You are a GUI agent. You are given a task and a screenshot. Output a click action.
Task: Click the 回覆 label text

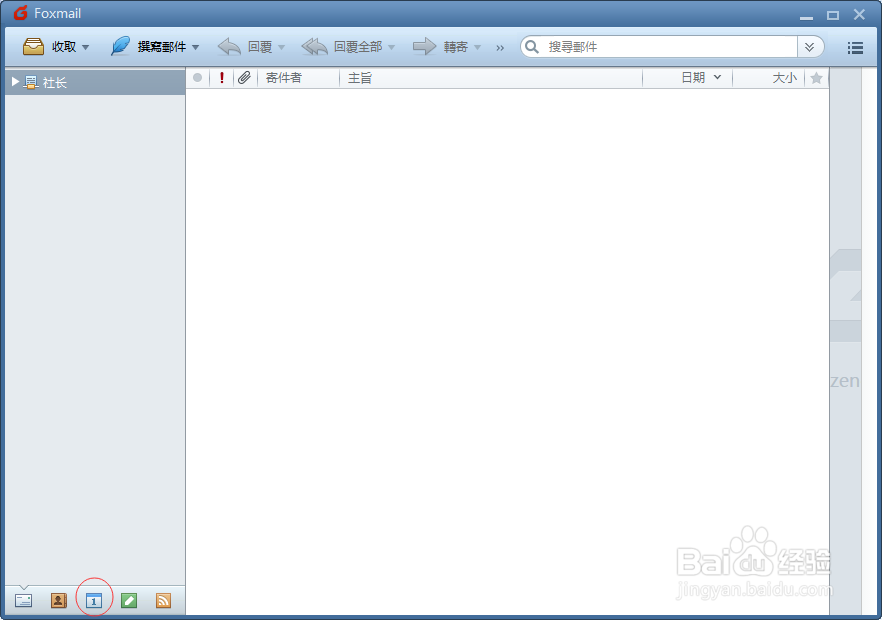[x=260, y=47]
